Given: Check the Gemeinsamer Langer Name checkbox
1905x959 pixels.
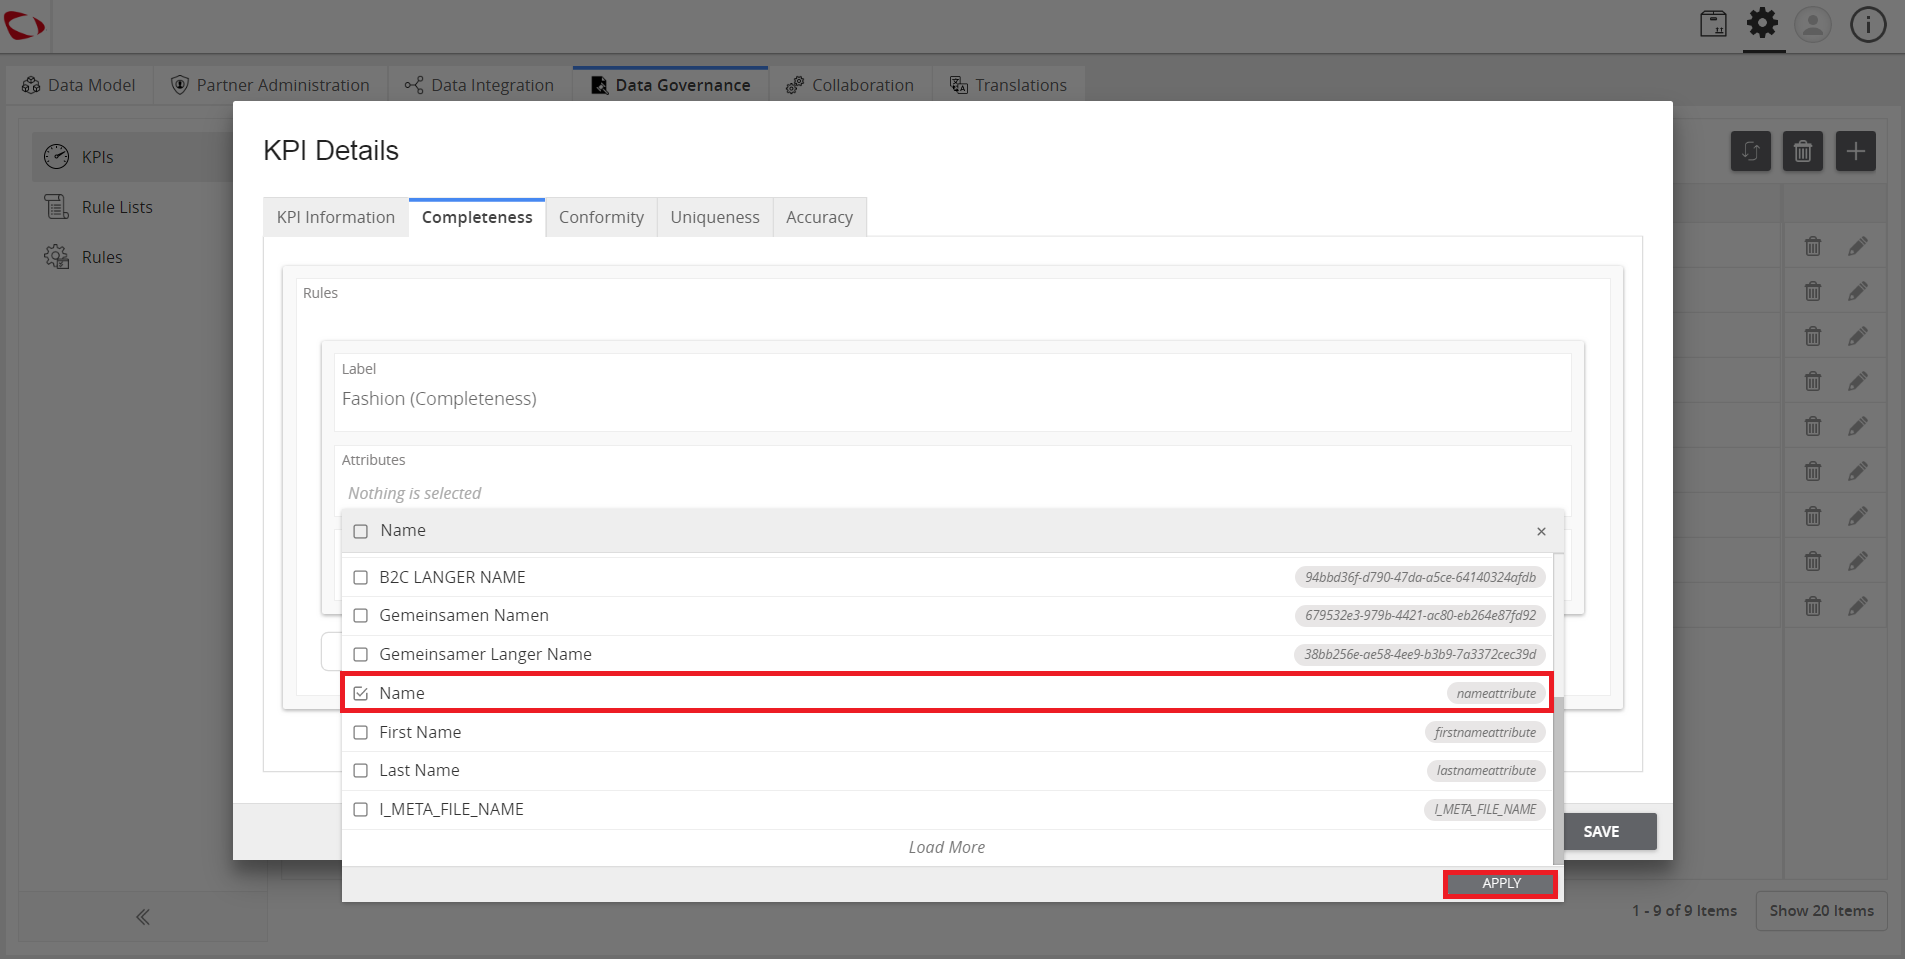Looking at the screenshot, I should tap(361, 654).
